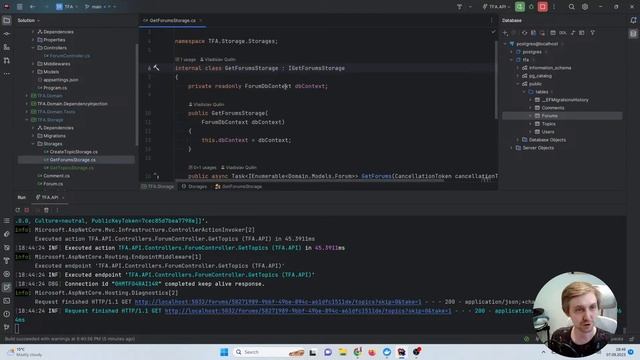Click the Debug bug icon in toolbar
The width and height of the screenshot is (640, 360).
[x=531, y=7]
